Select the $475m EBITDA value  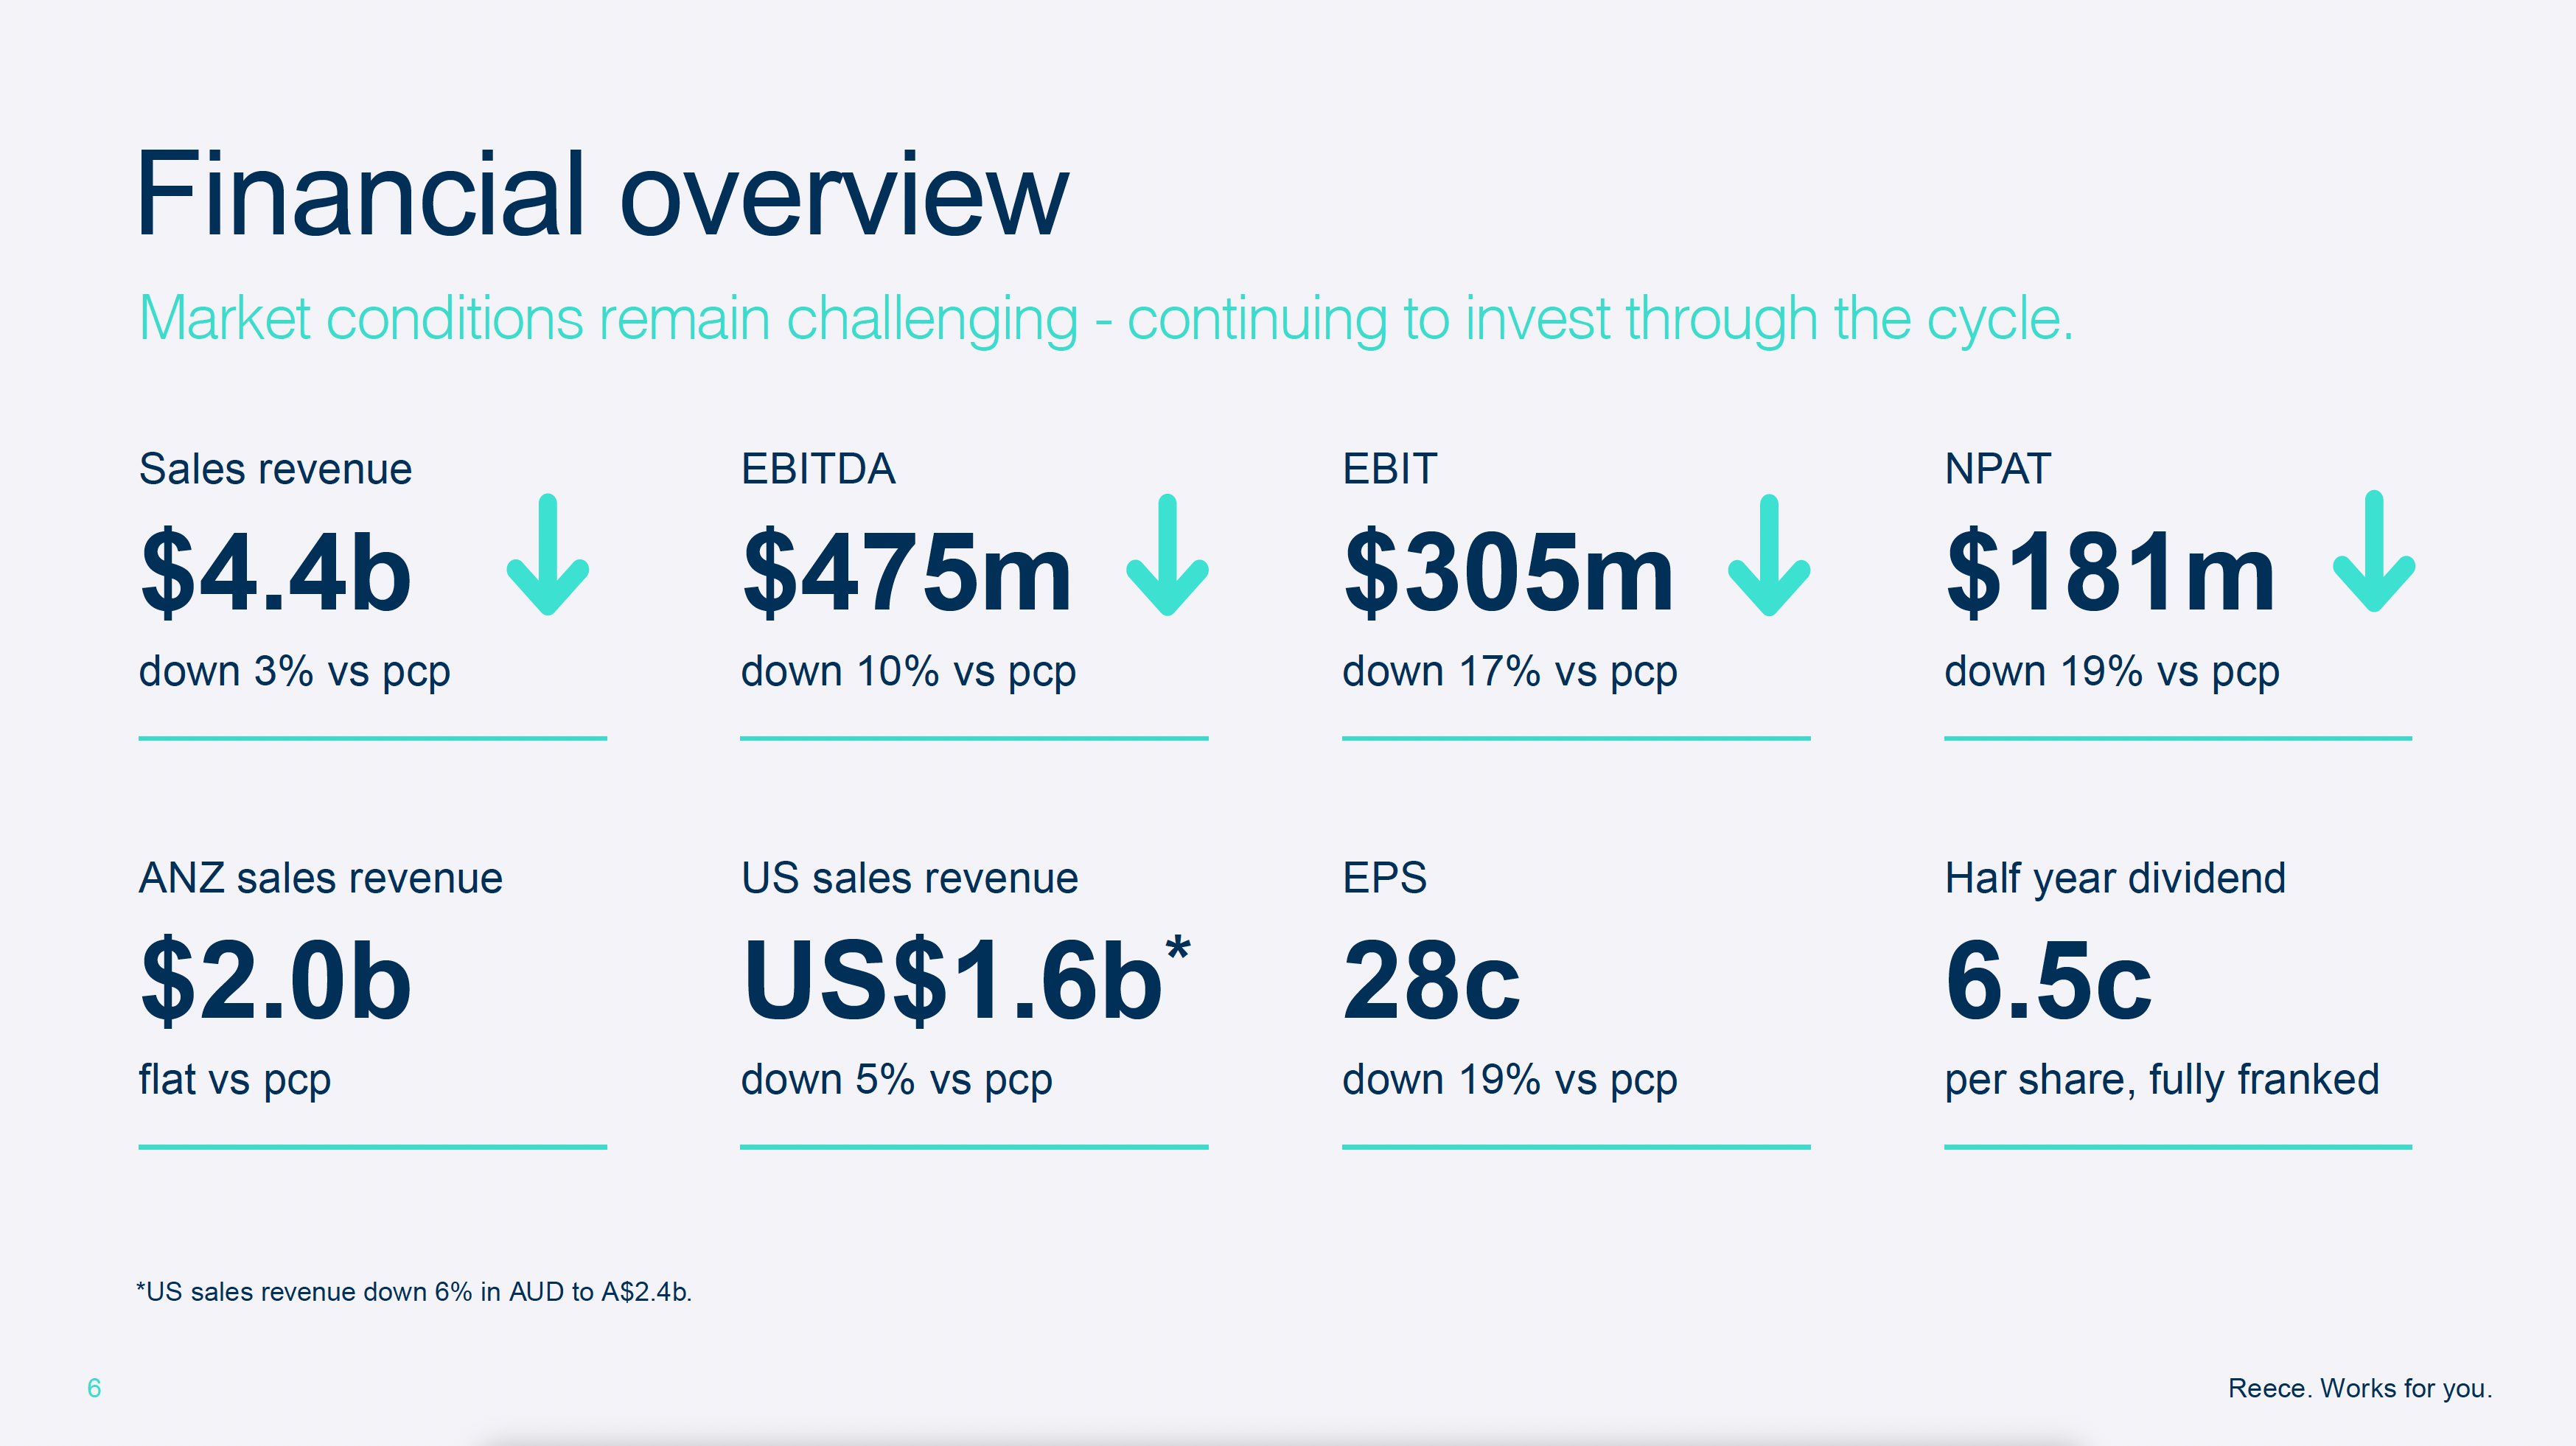(x=906, y=572)
